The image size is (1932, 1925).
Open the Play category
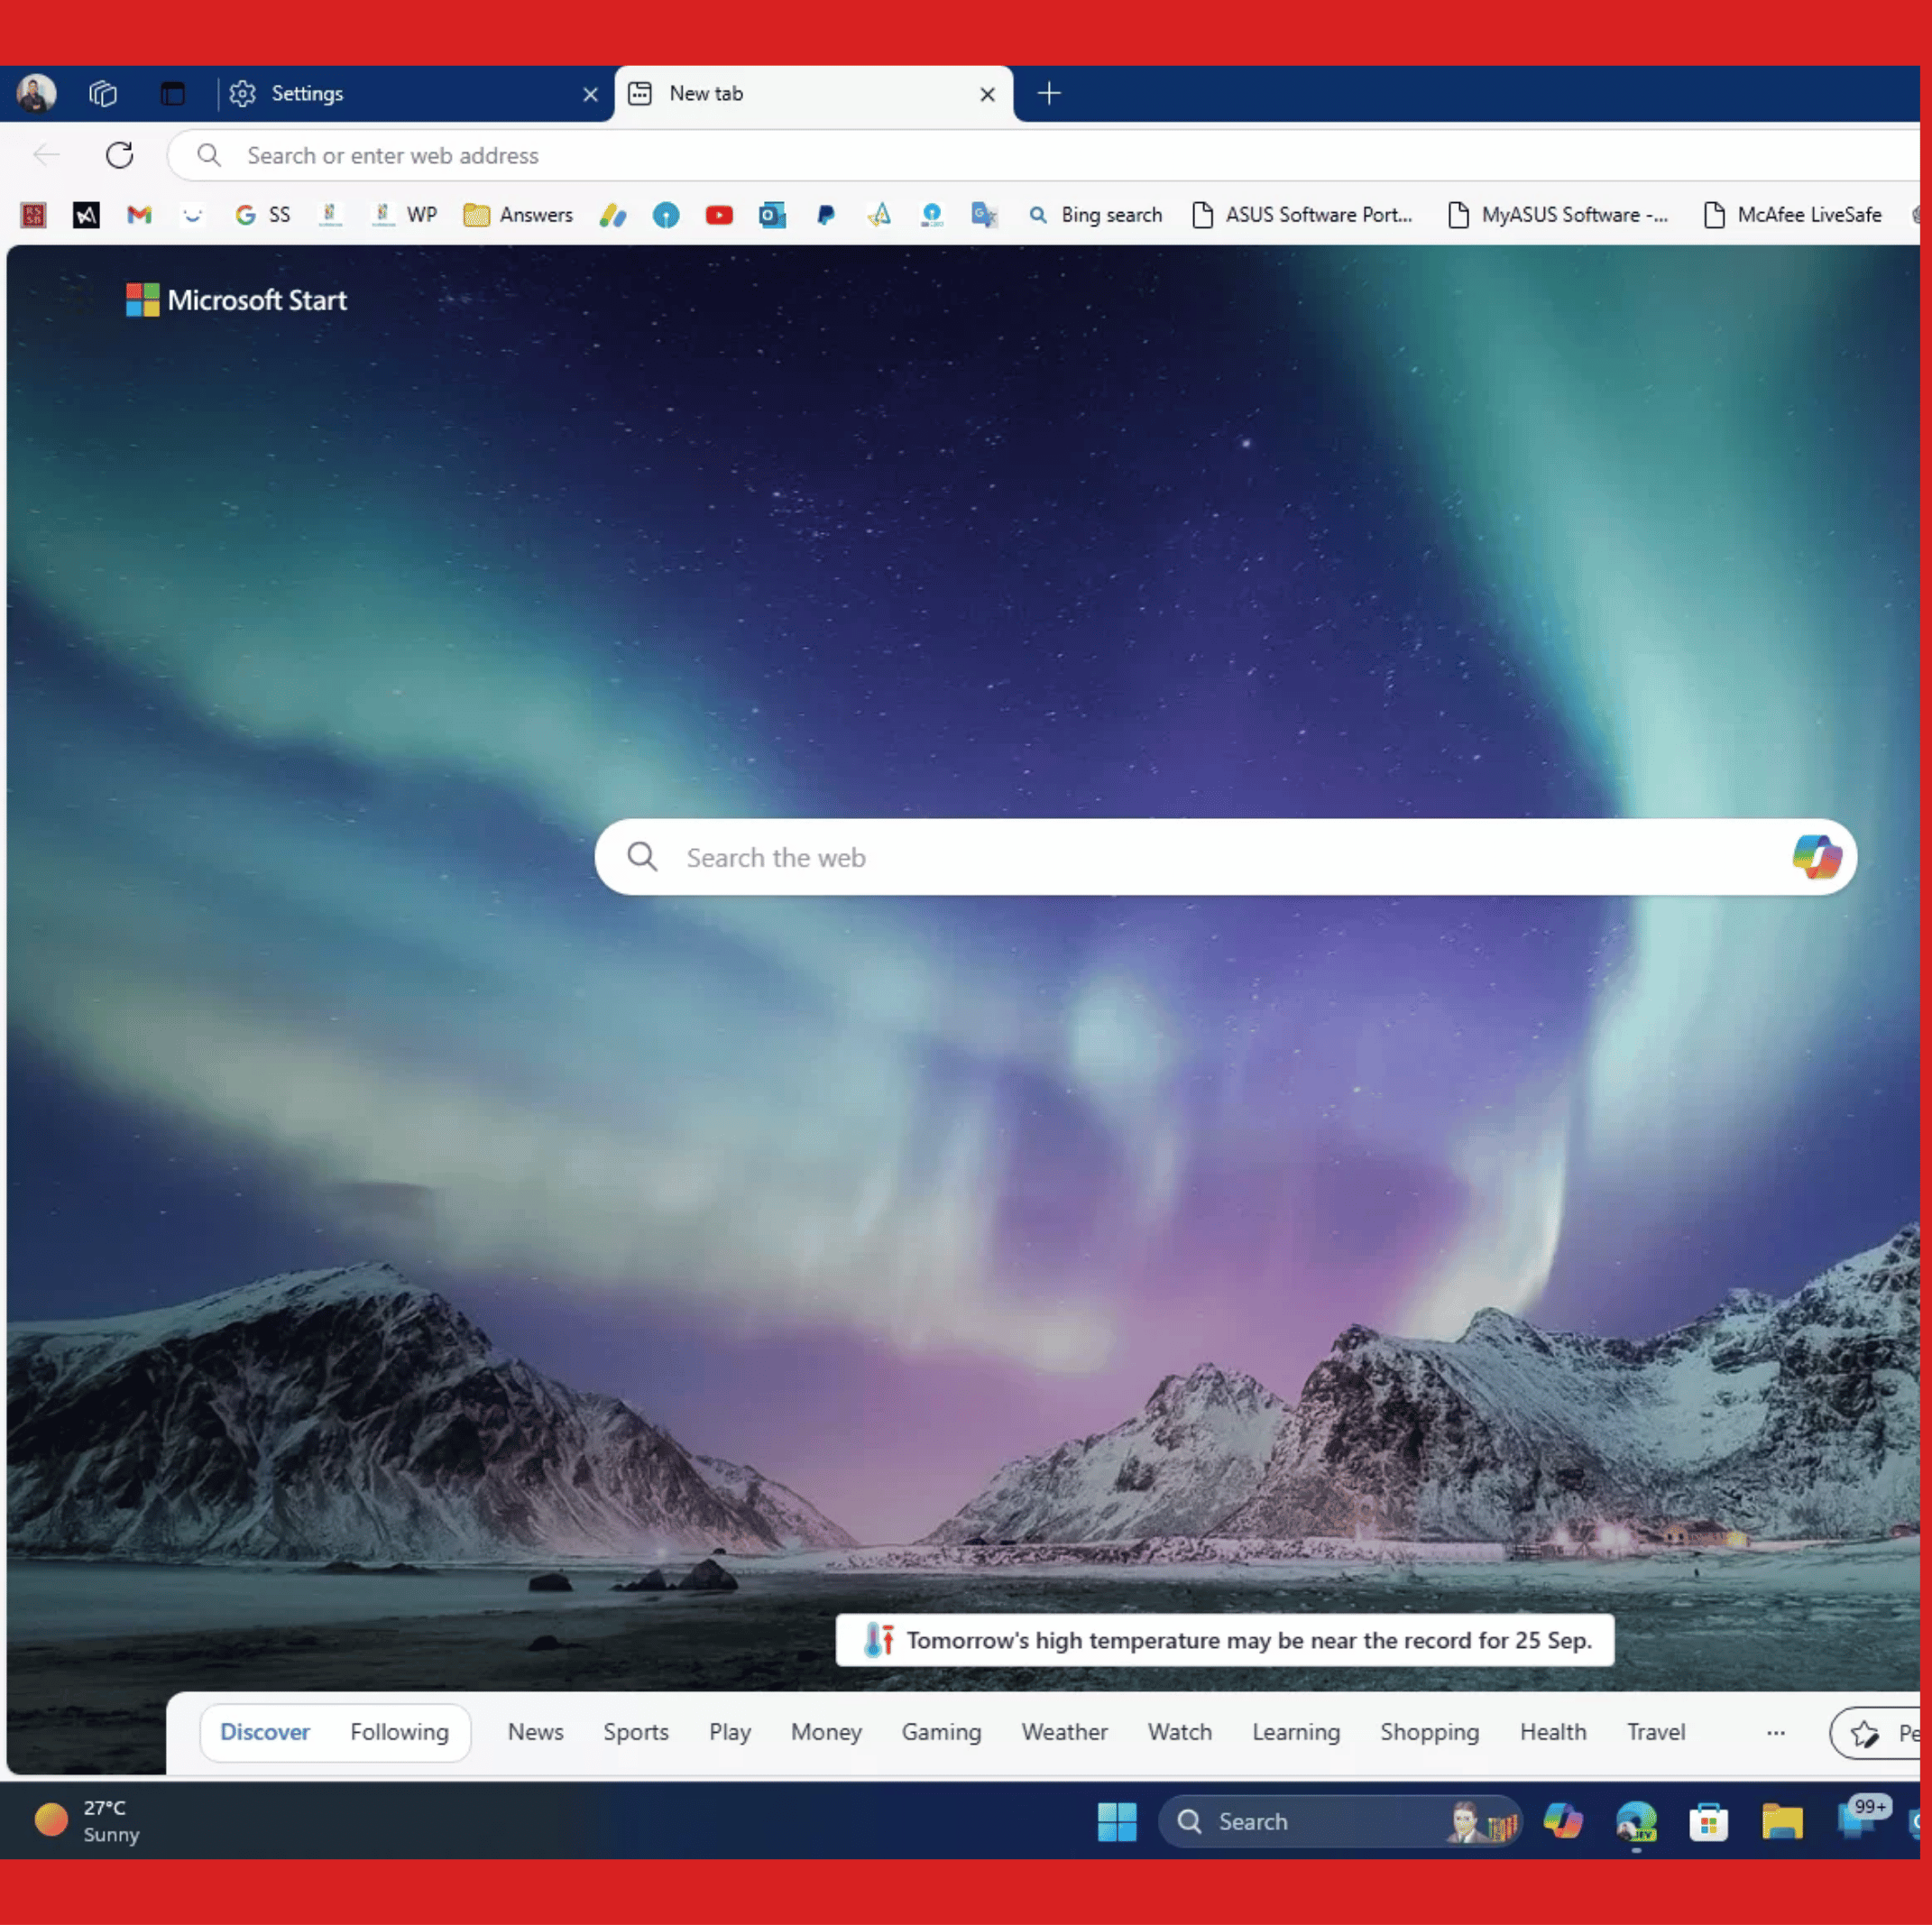[x=730, y=1732]
